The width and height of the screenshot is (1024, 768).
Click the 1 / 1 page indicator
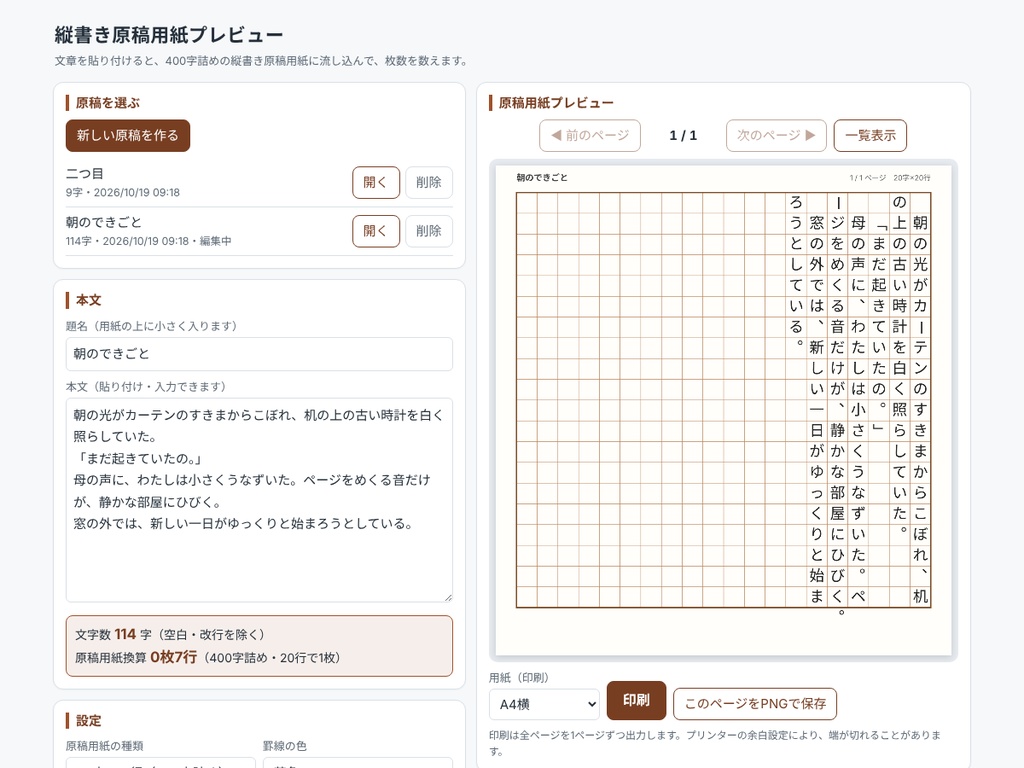(x=683, y=135)
